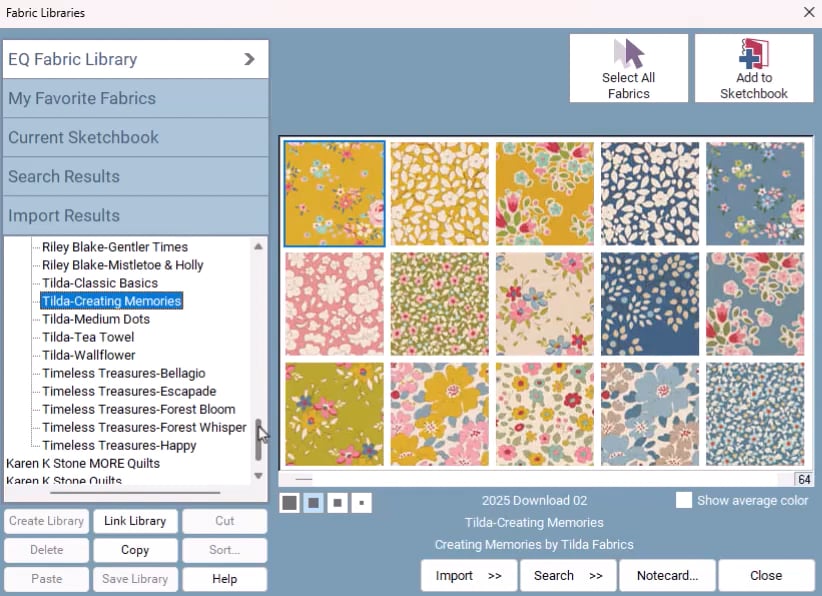The width and height of the screenshot is (822, 596).
Task: Click the Add to Sketchbook icon button
Action: click(754, 68)
